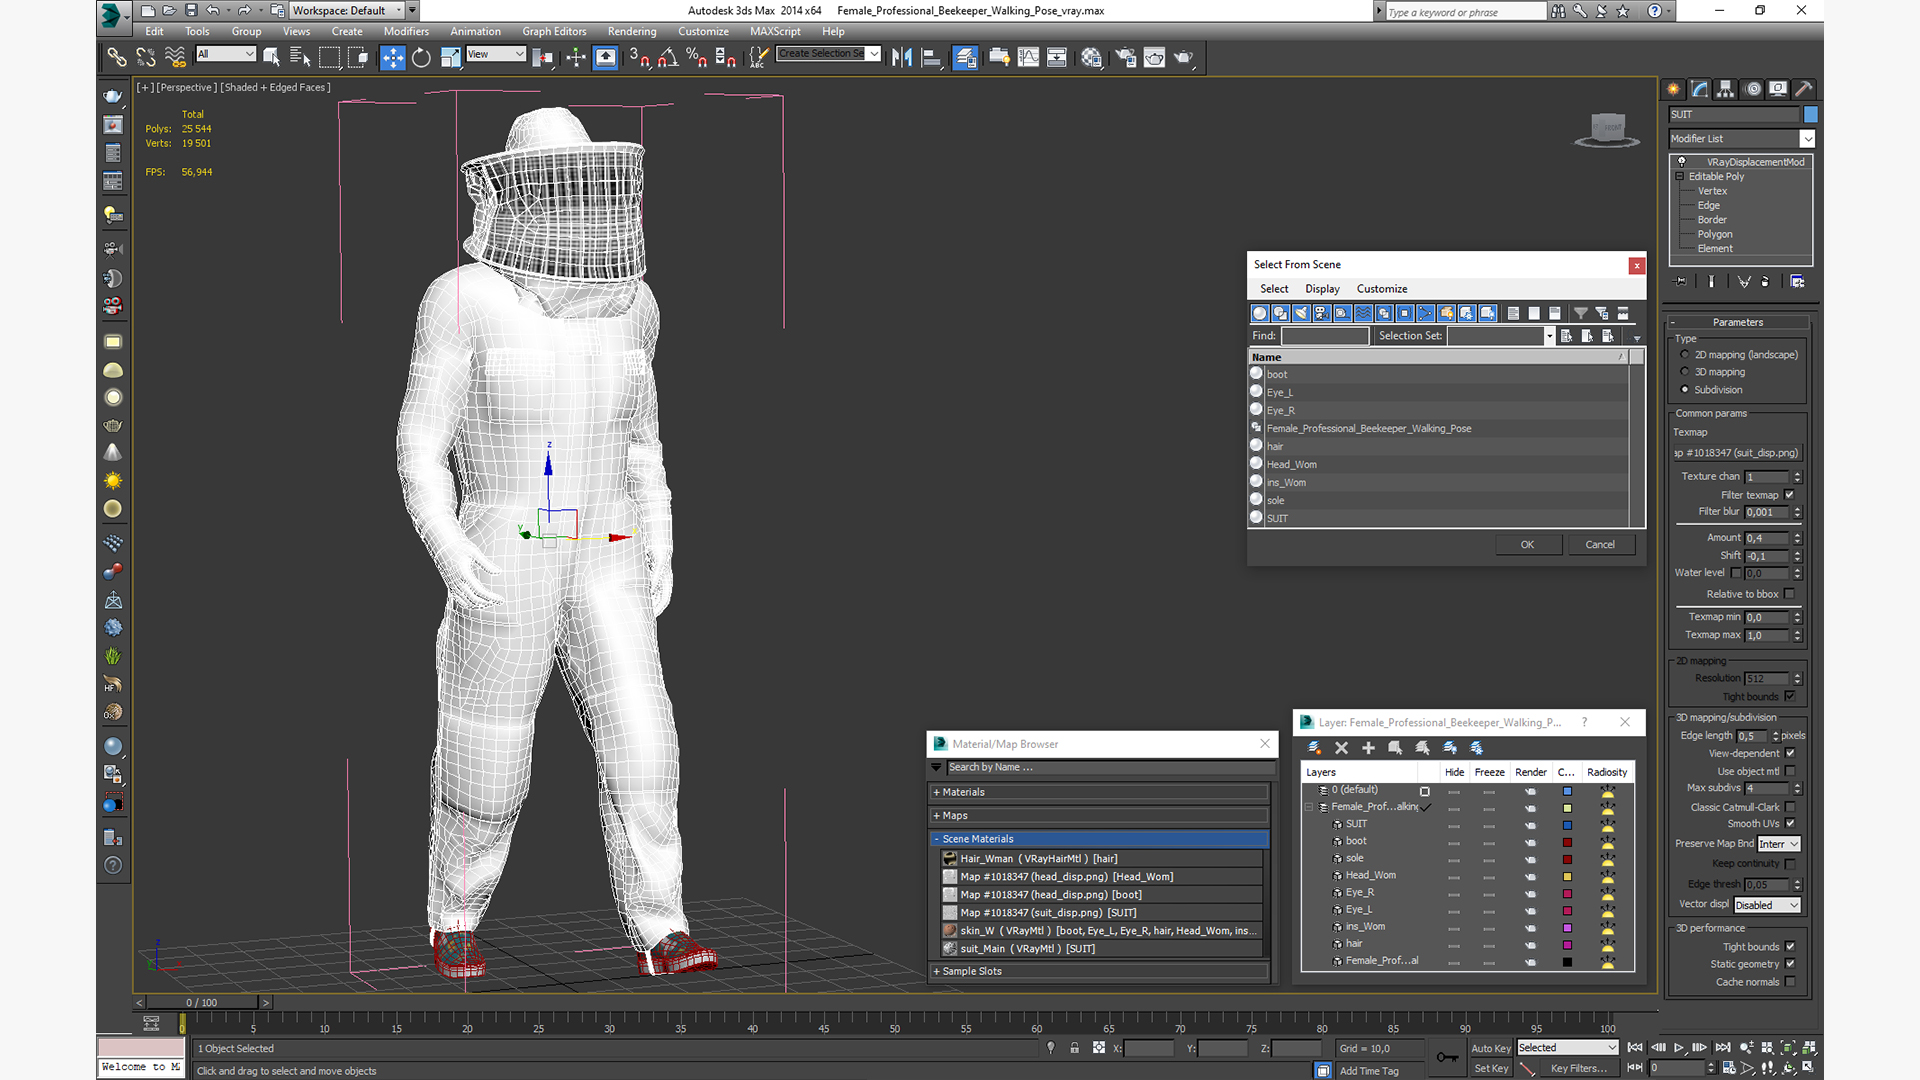
Task: Open the Create Selection Set dropdown
Action: point(829,54)
